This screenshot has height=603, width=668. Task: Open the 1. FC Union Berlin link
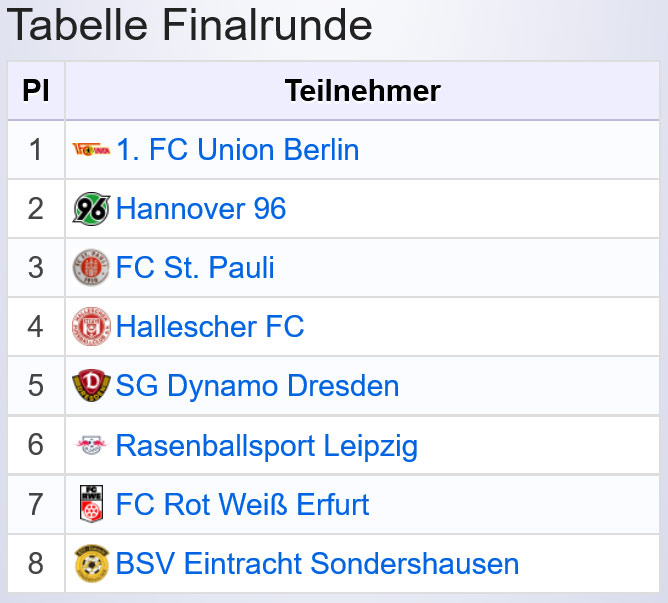[238, 150]
